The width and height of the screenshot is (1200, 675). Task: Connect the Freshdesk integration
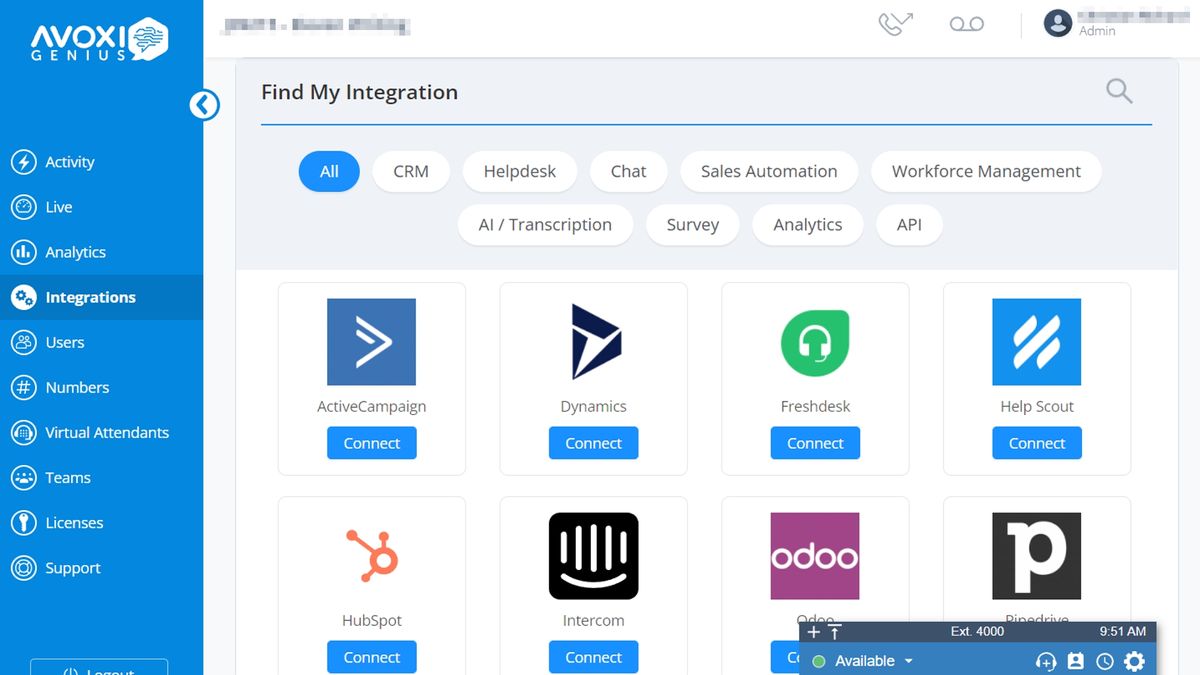coord(815,443)
